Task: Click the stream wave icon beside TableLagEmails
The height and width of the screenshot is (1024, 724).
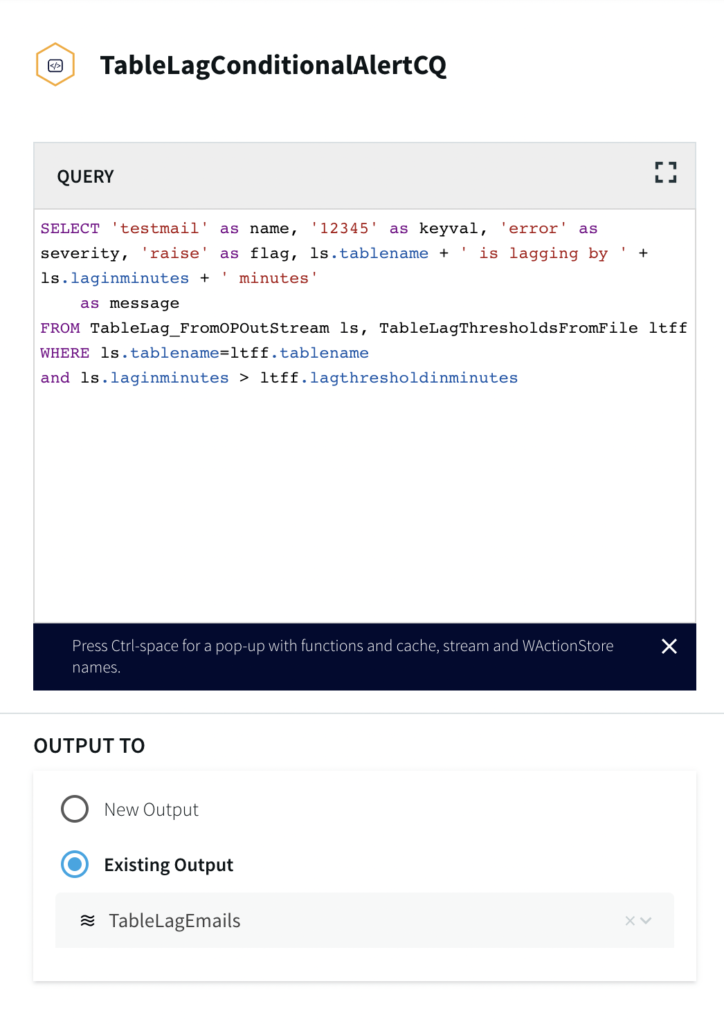Action: (x=88, y=921)
